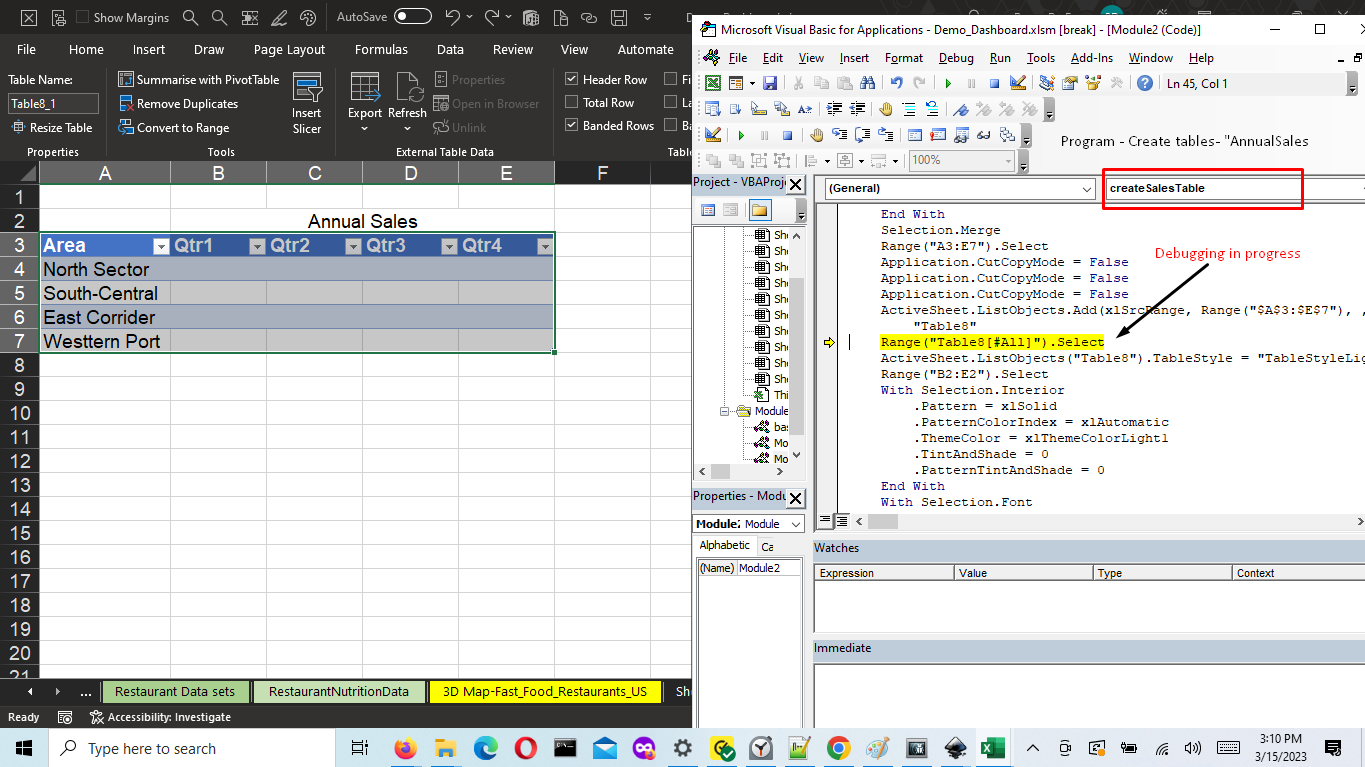This screenshot has height=767, width=1365.
Task: Enable the Total Row option
Action: [x=572, y=101]
